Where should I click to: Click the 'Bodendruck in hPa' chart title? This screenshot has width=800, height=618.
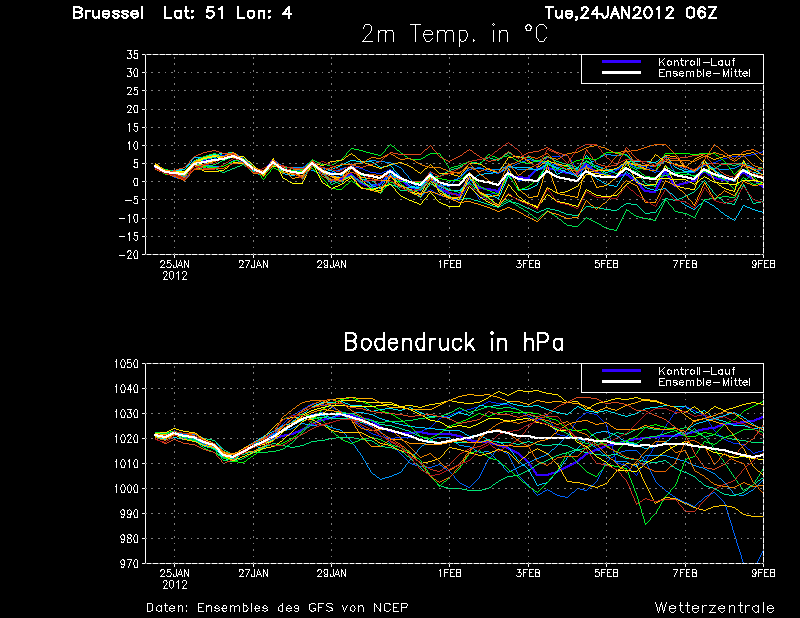point(454,342)
